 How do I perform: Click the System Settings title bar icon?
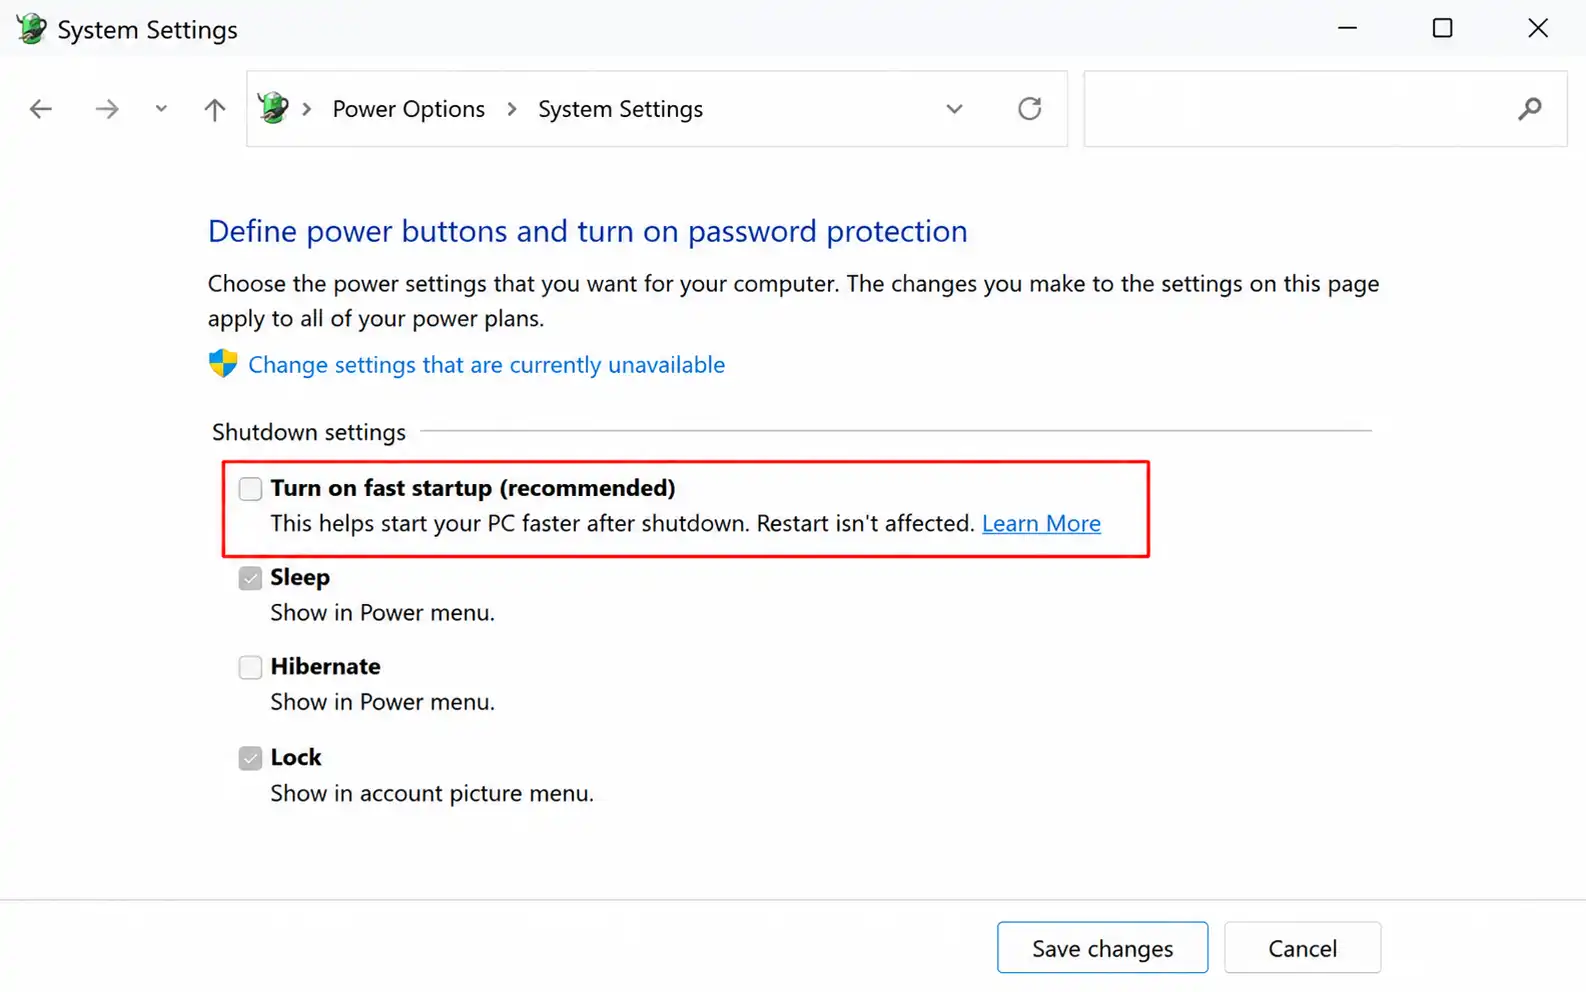[31, 29]
